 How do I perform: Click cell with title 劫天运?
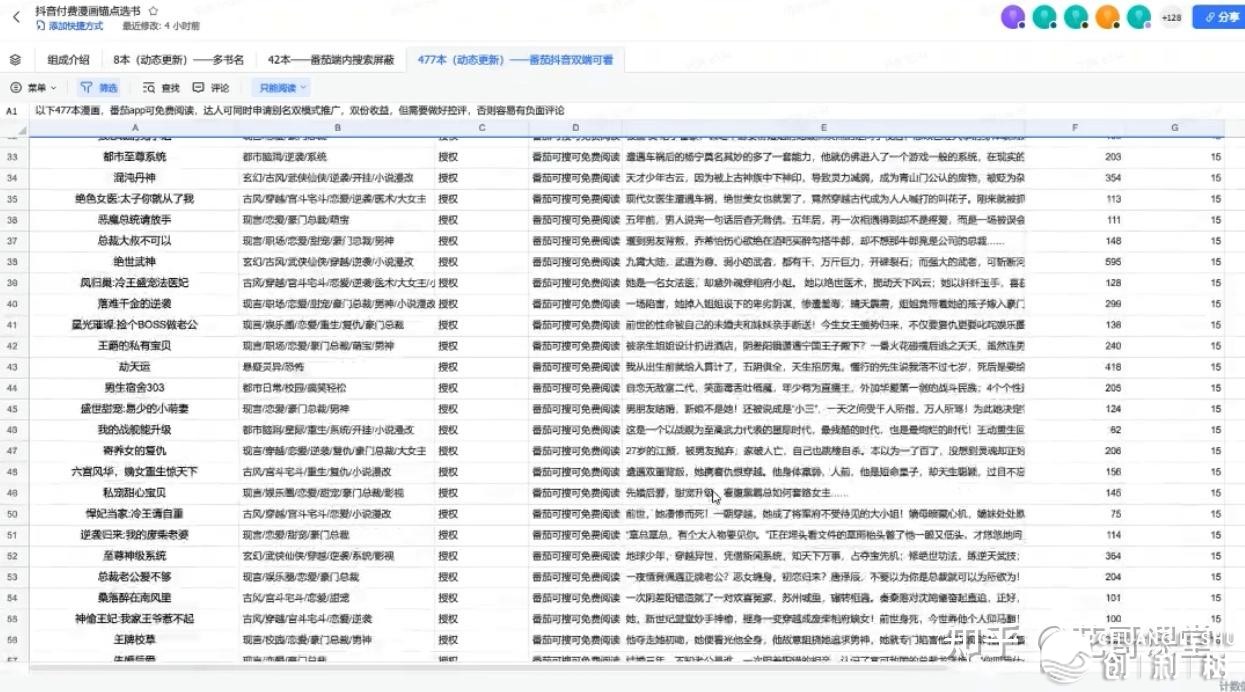pos(133,367)
